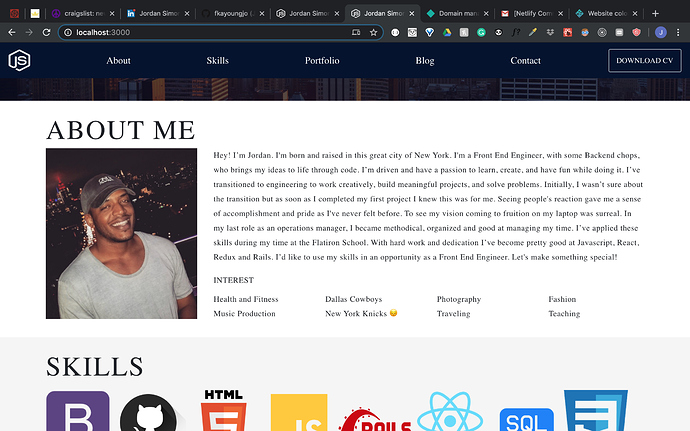Open Blog from navigation bar
Image resolution: width=690 pixels, height=431 pixels.
pos(425,61)
